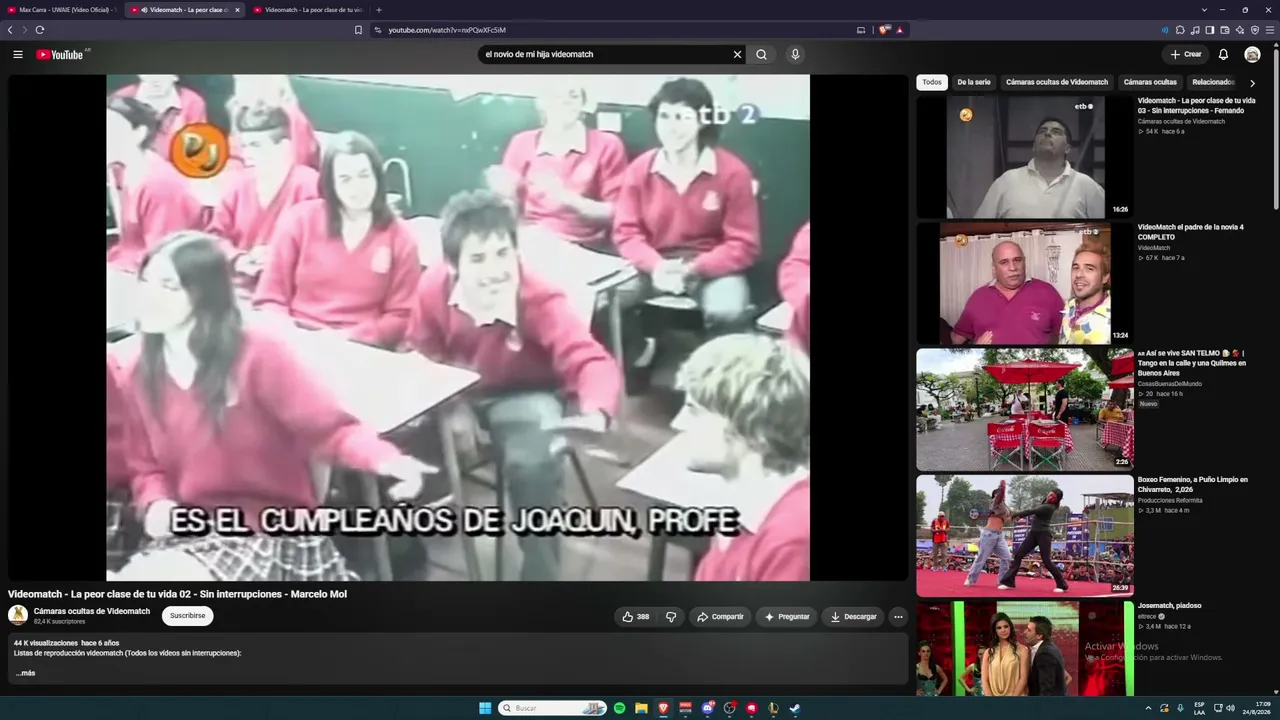Screen dimensions: 1280x720
Task: Subscribe with the Suscribirse button
Action: 187,616
